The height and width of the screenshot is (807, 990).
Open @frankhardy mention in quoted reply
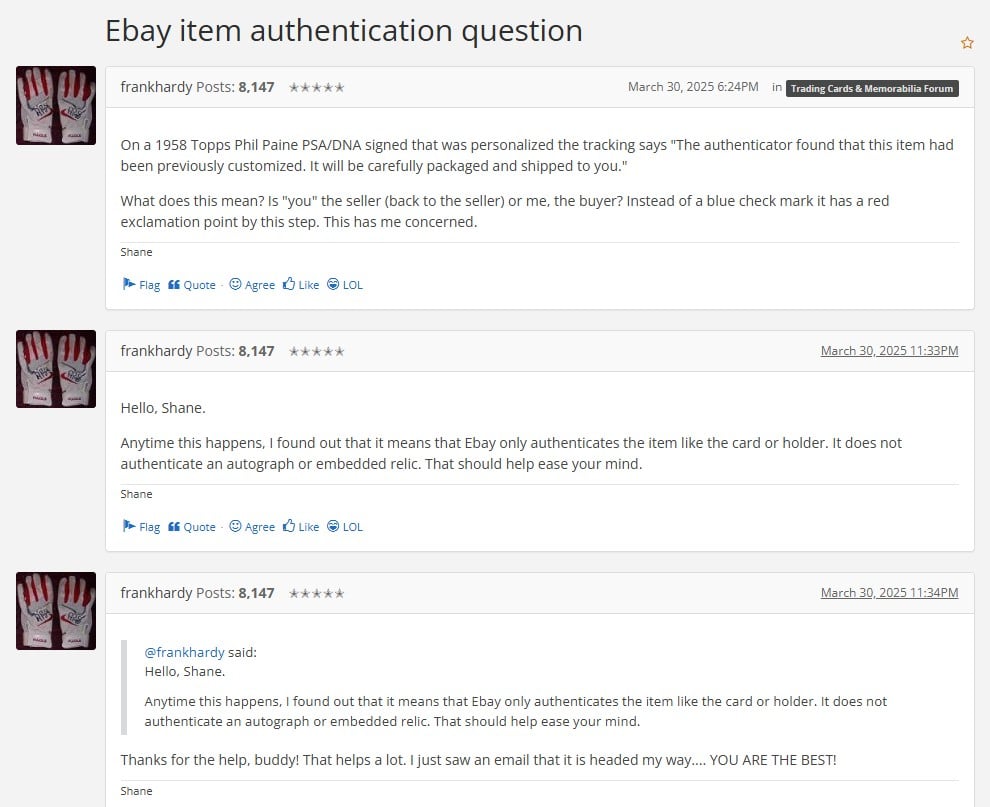[184, 652]
